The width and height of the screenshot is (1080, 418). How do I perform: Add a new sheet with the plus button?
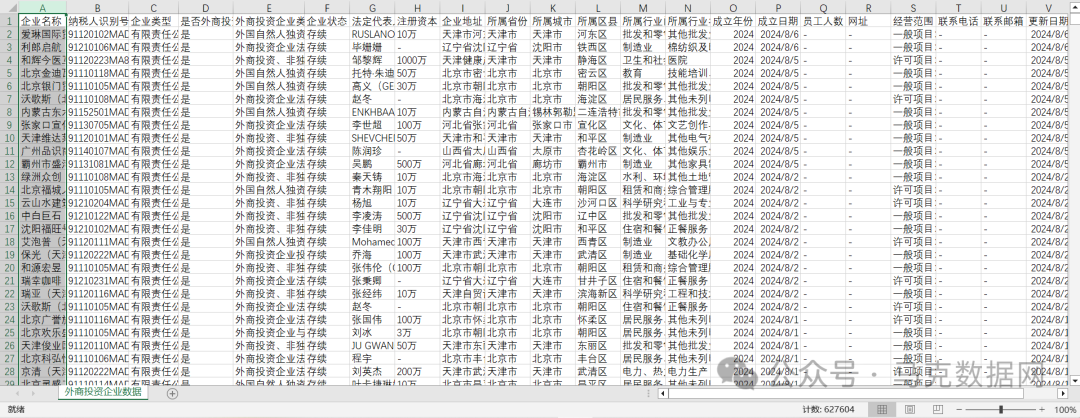click(x=172, y=393)
